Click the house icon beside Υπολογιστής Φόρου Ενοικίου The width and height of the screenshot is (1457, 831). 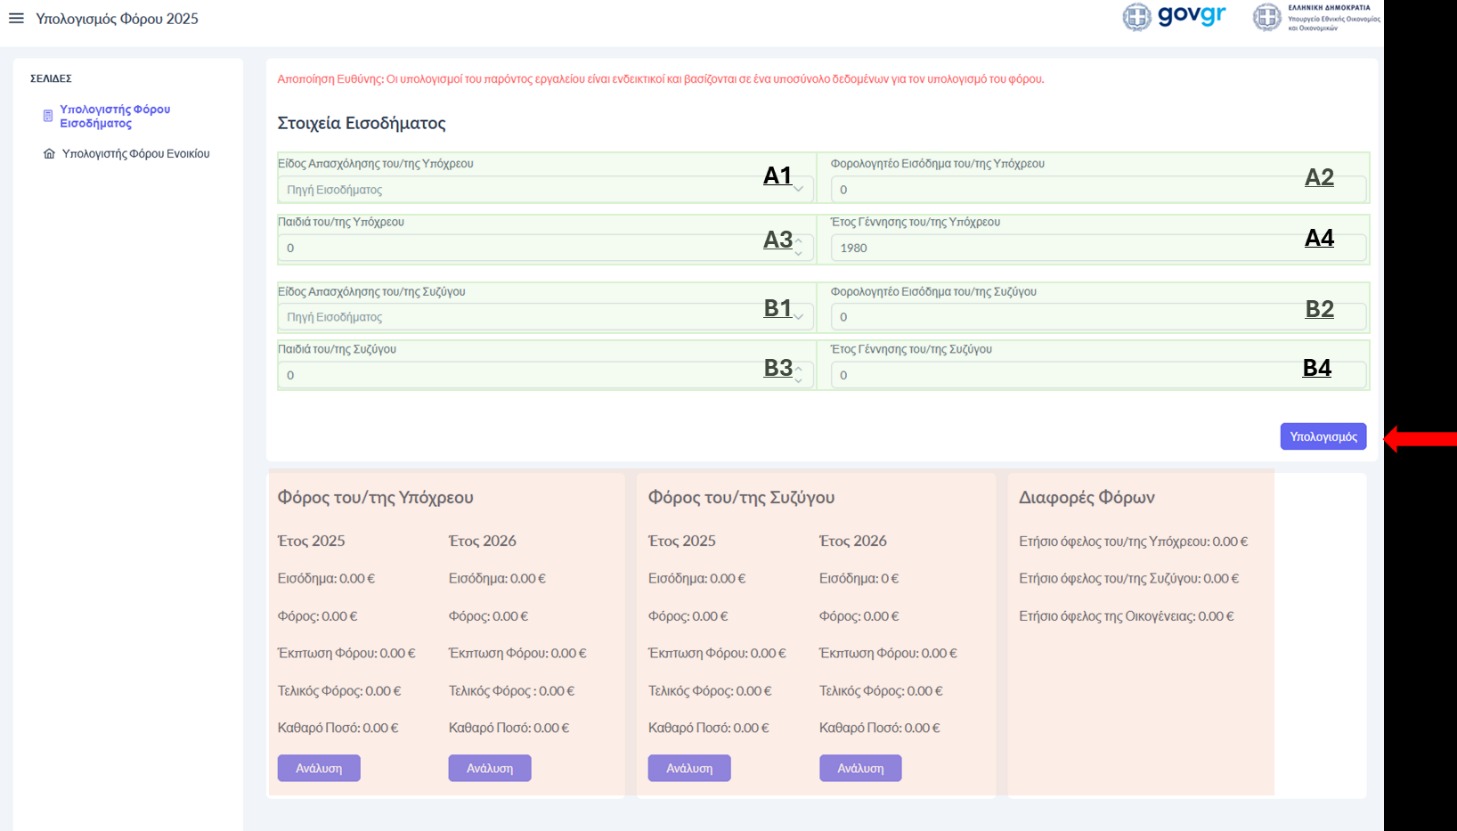tap(48, 154)
